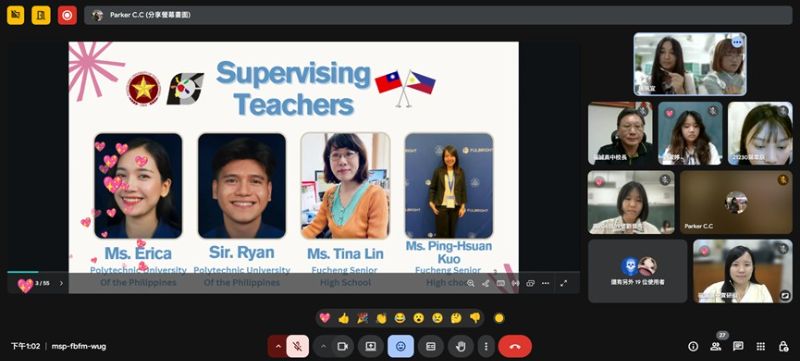Viewport: 800px width, 361px height.
Task: Pick the yellow skin tone selector dot
Action: coord(499,318)
